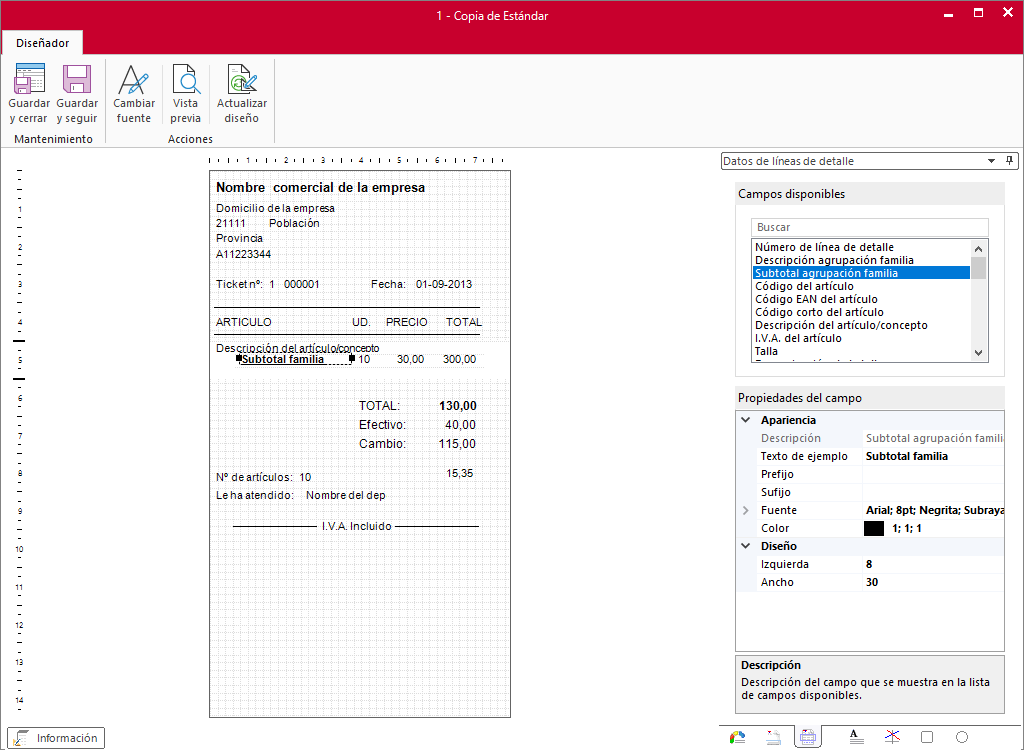Open the color palette panel tab icon
This screenshot has height=750, width=1024.
(738, 738)
